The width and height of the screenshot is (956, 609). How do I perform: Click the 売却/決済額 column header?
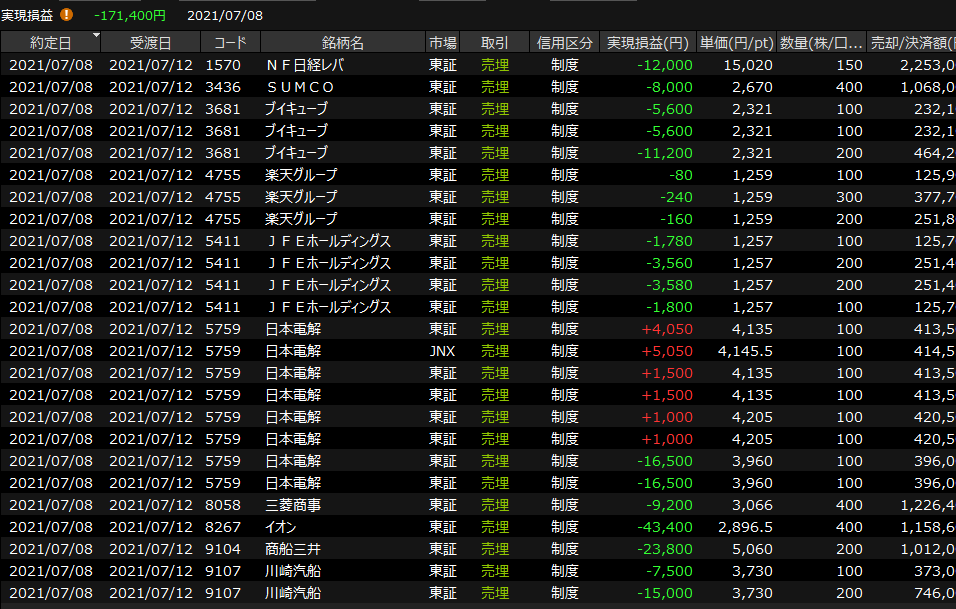pos(912,43)
